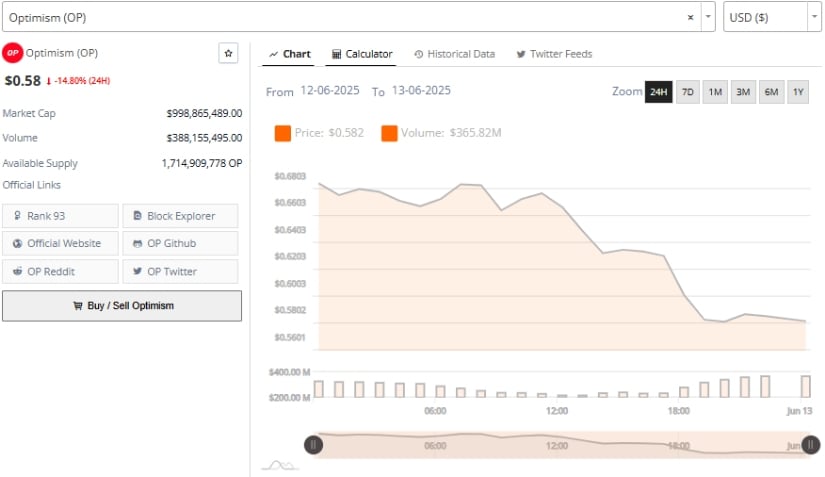Open the USD ($) currency dropdown
The image size is (825, 477).
point(814,17)
